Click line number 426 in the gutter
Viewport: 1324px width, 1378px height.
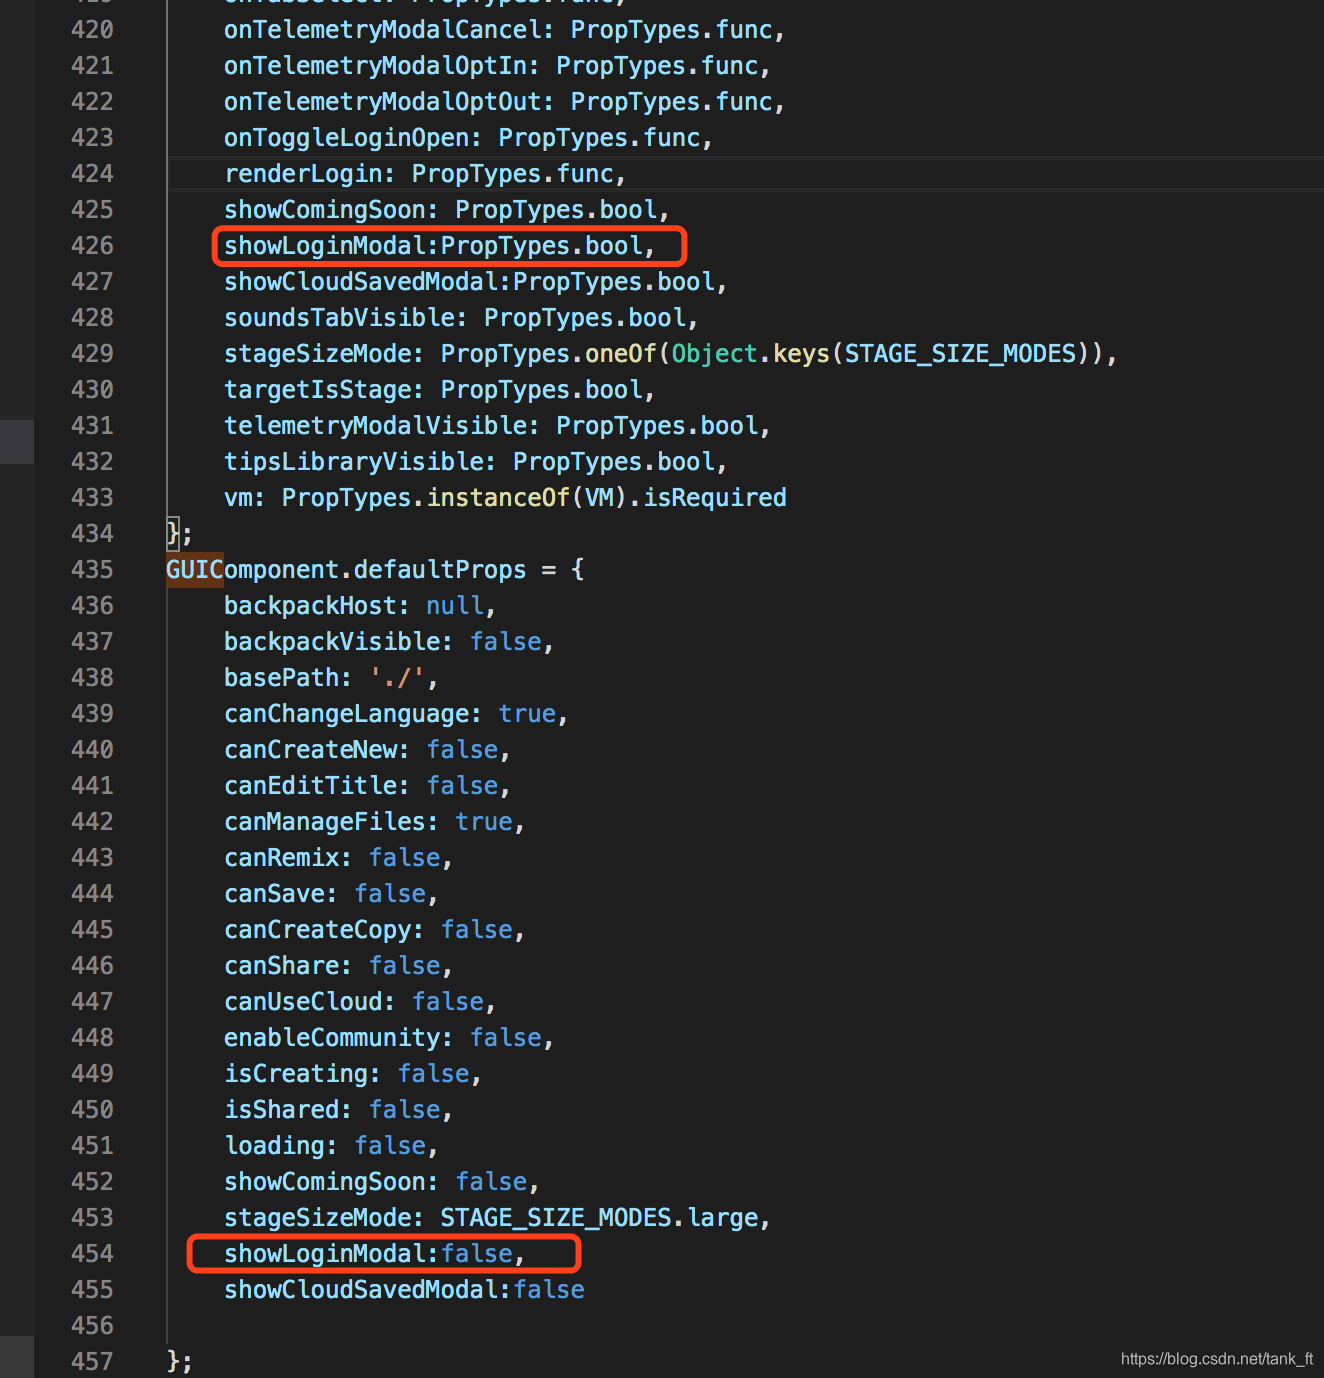pos(92,246)
